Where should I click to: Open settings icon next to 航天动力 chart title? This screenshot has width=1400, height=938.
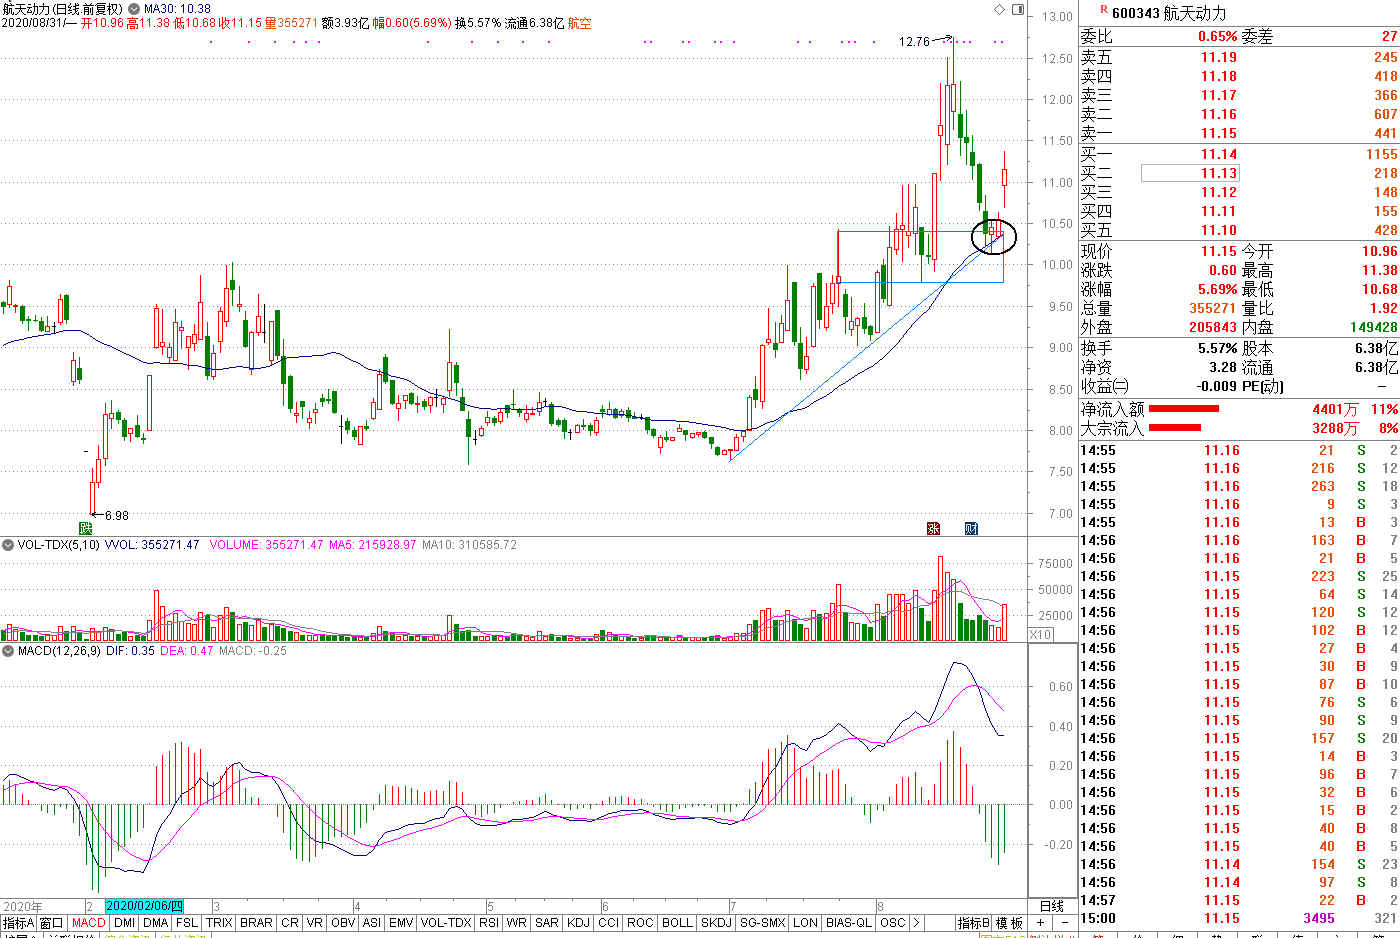click(134, 9)
